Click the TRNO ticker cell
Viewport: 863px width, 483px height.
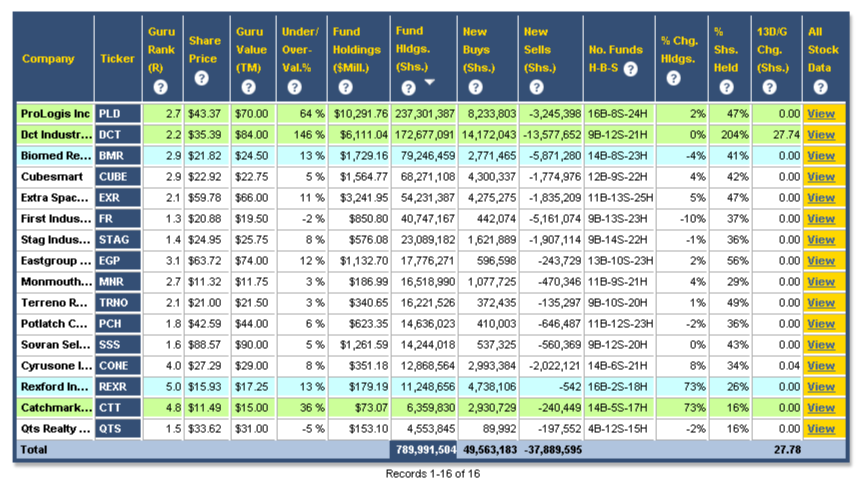coord(118,303)
